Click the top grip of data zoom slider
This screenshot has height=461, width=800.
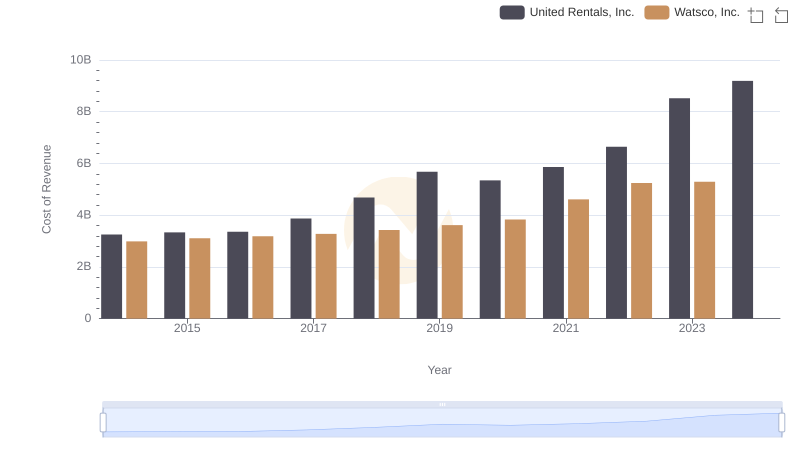442,404
